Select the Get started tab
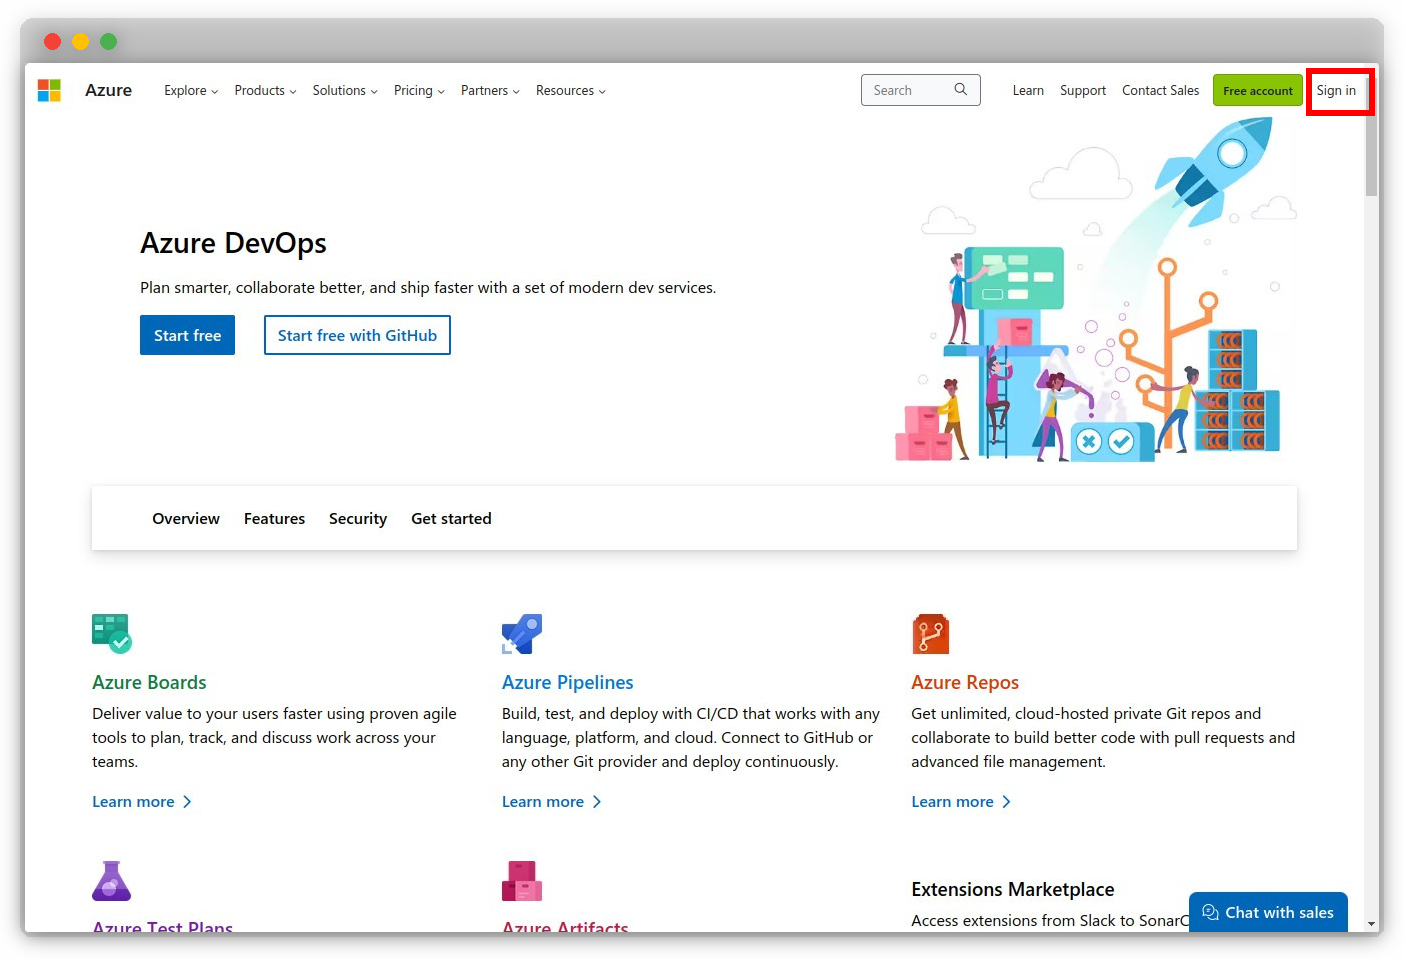The height and width of the screenshot is (959, 1404). (451, 518)
